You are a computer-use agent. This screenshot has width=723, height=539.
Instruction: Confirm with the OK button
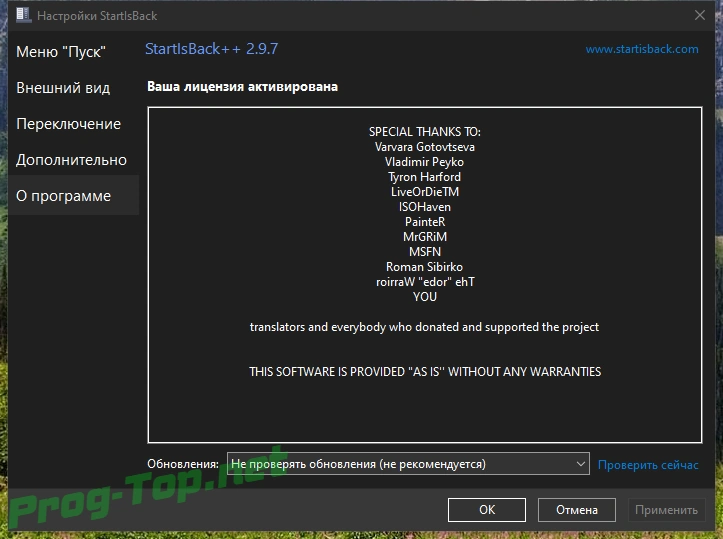[x=486, y=509]
